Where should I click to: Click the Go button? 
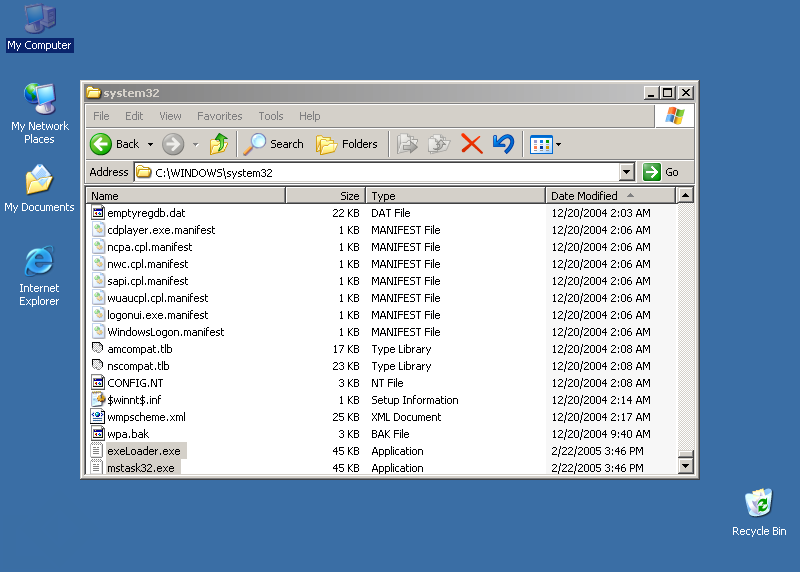[661, 172]
